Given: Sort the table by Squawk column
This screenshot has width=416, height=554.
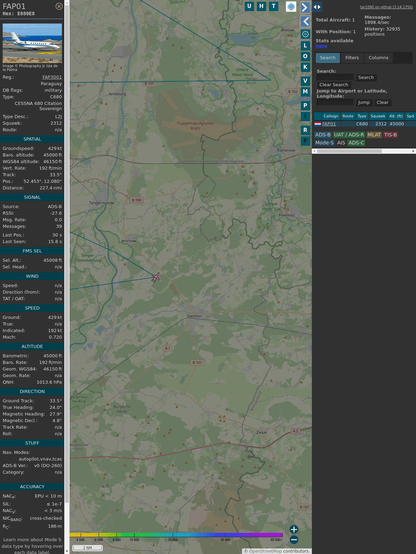Looking at the screenshot, I should [x=378, y=116].
